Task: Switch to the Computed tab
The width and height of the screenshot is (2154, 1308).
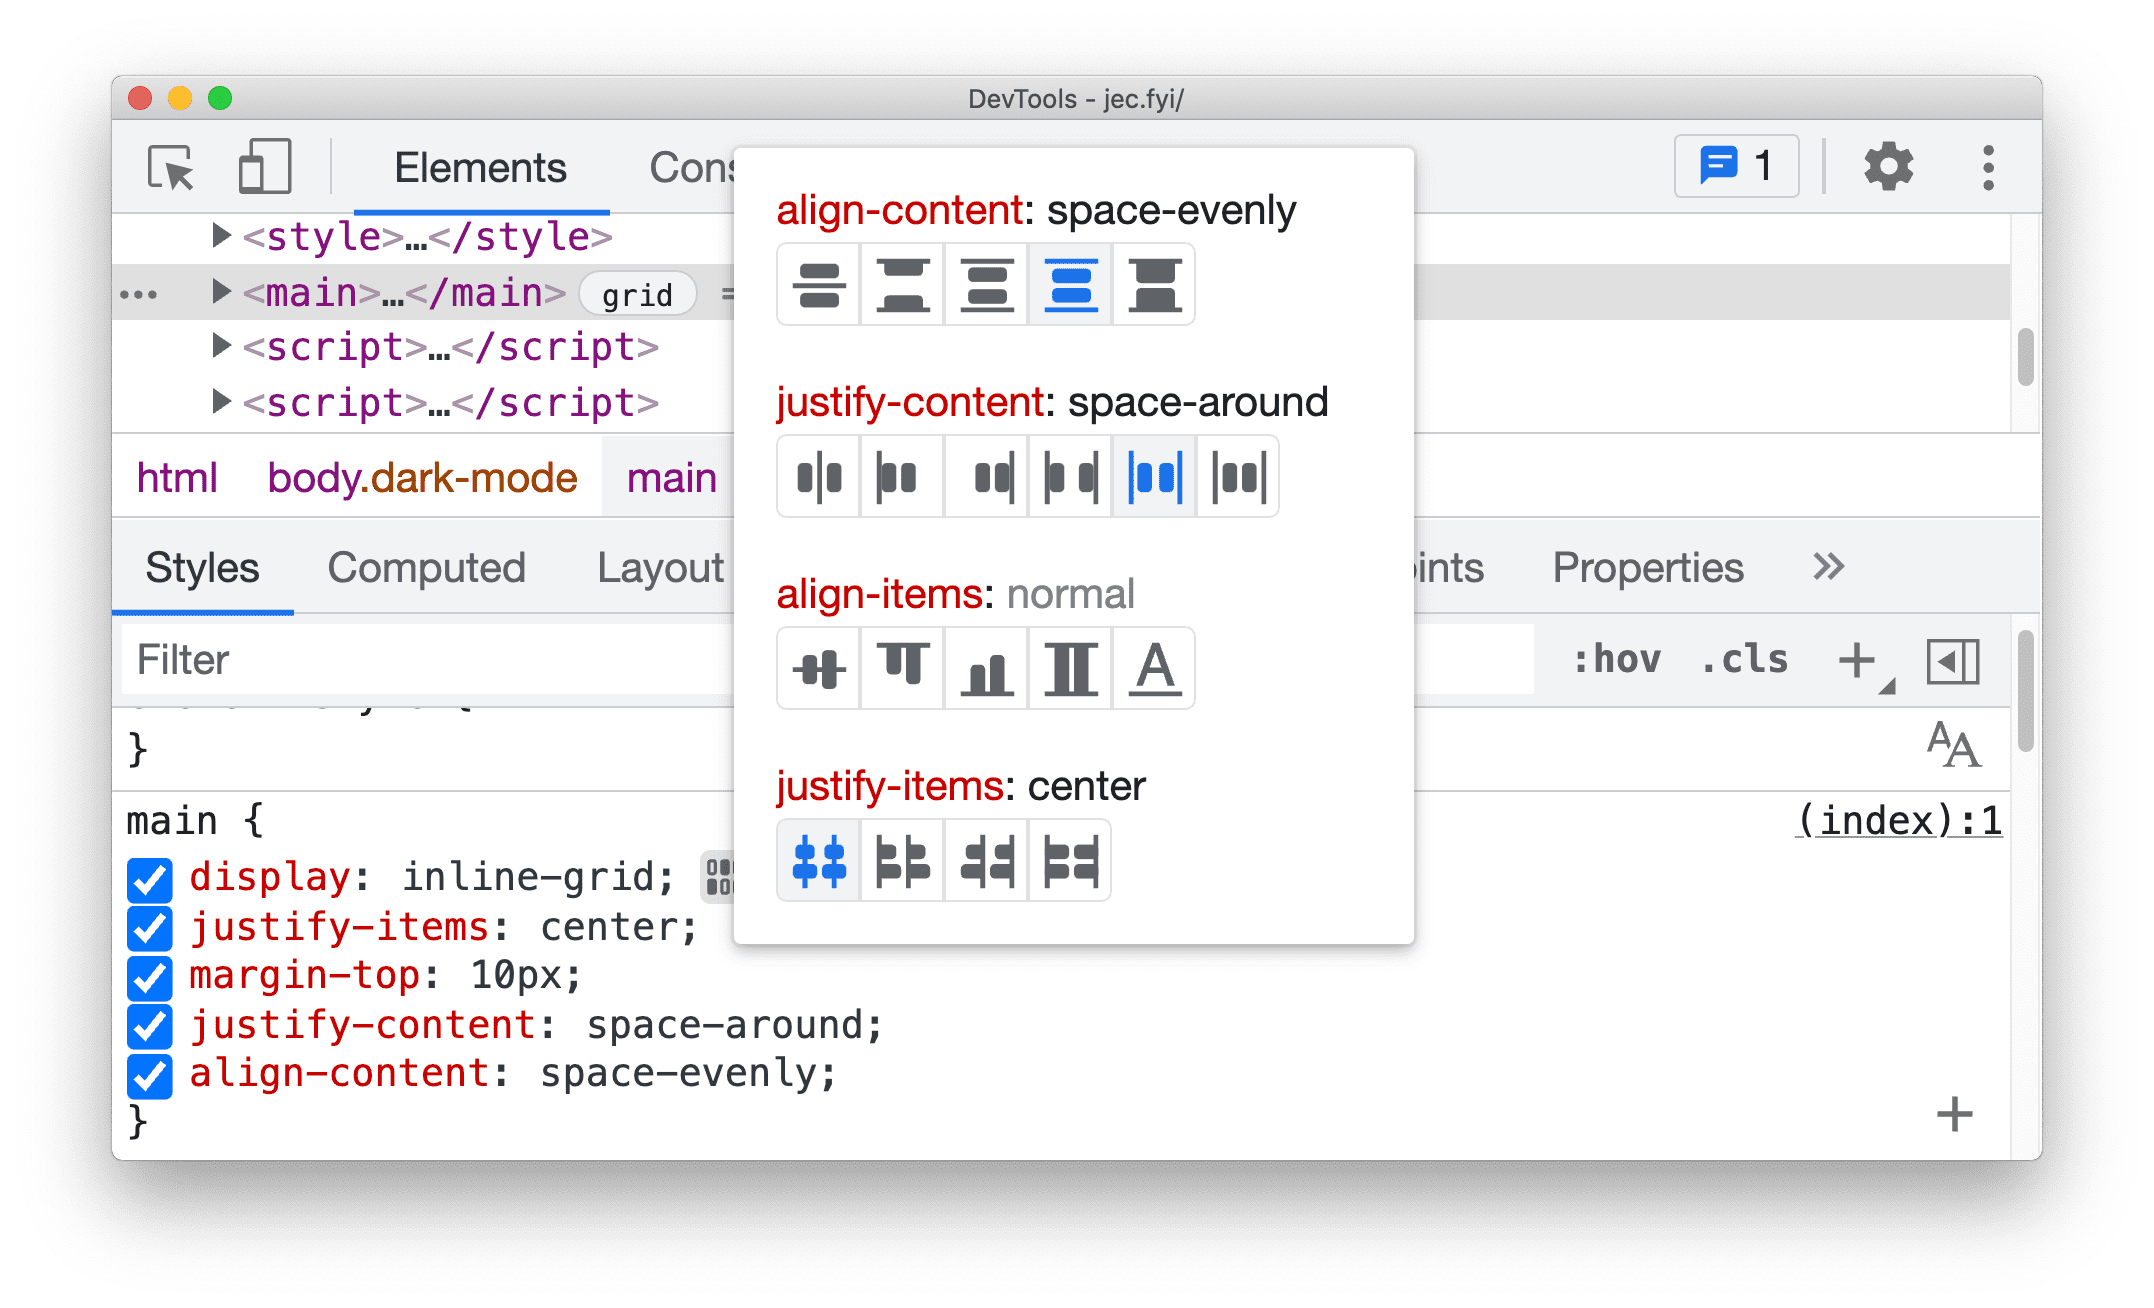Action: point(428,568)
